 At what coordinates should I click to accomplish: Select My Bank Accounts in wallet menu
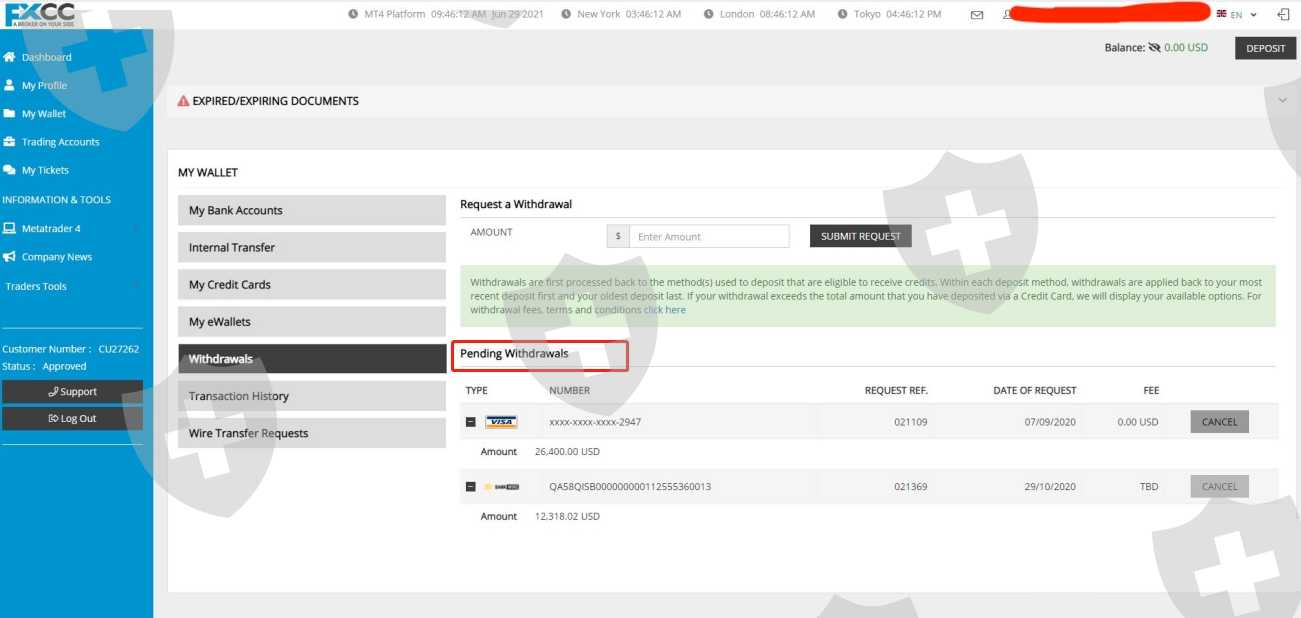pyautogui.click(x=311, y=210)
